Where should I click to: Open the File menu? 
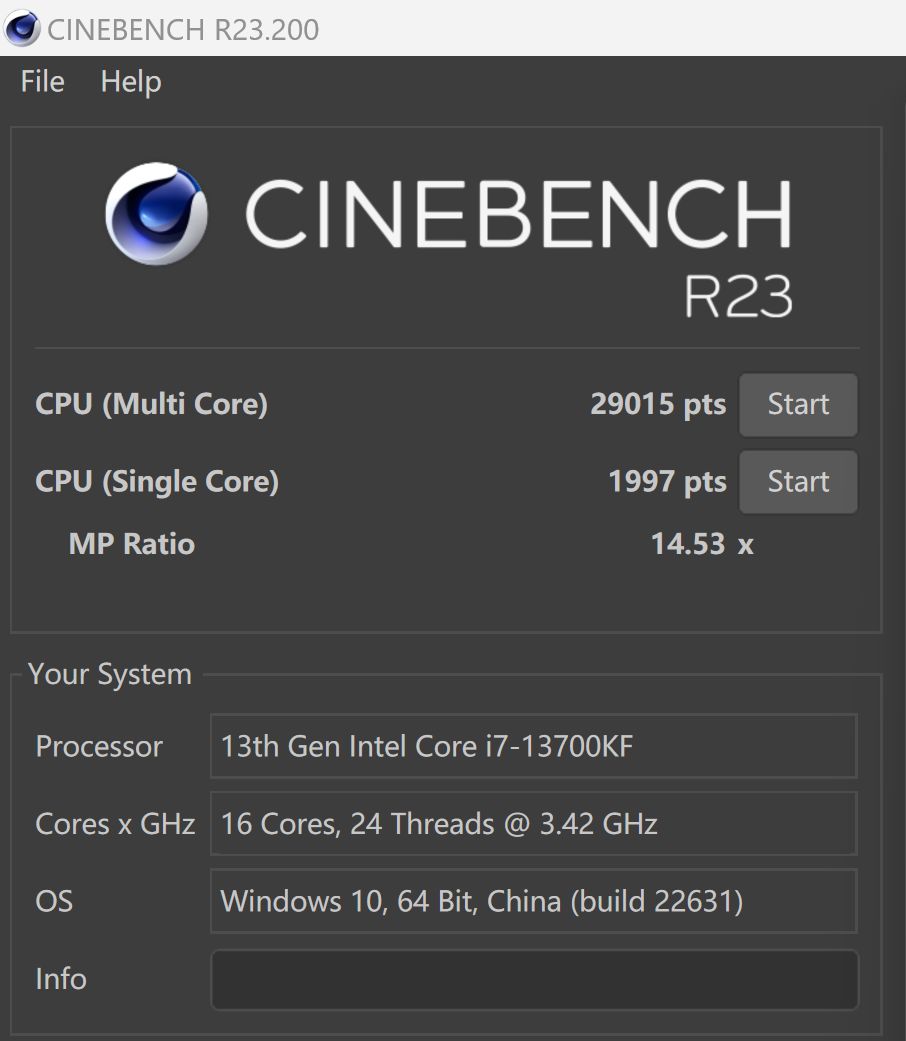(42, 82)
